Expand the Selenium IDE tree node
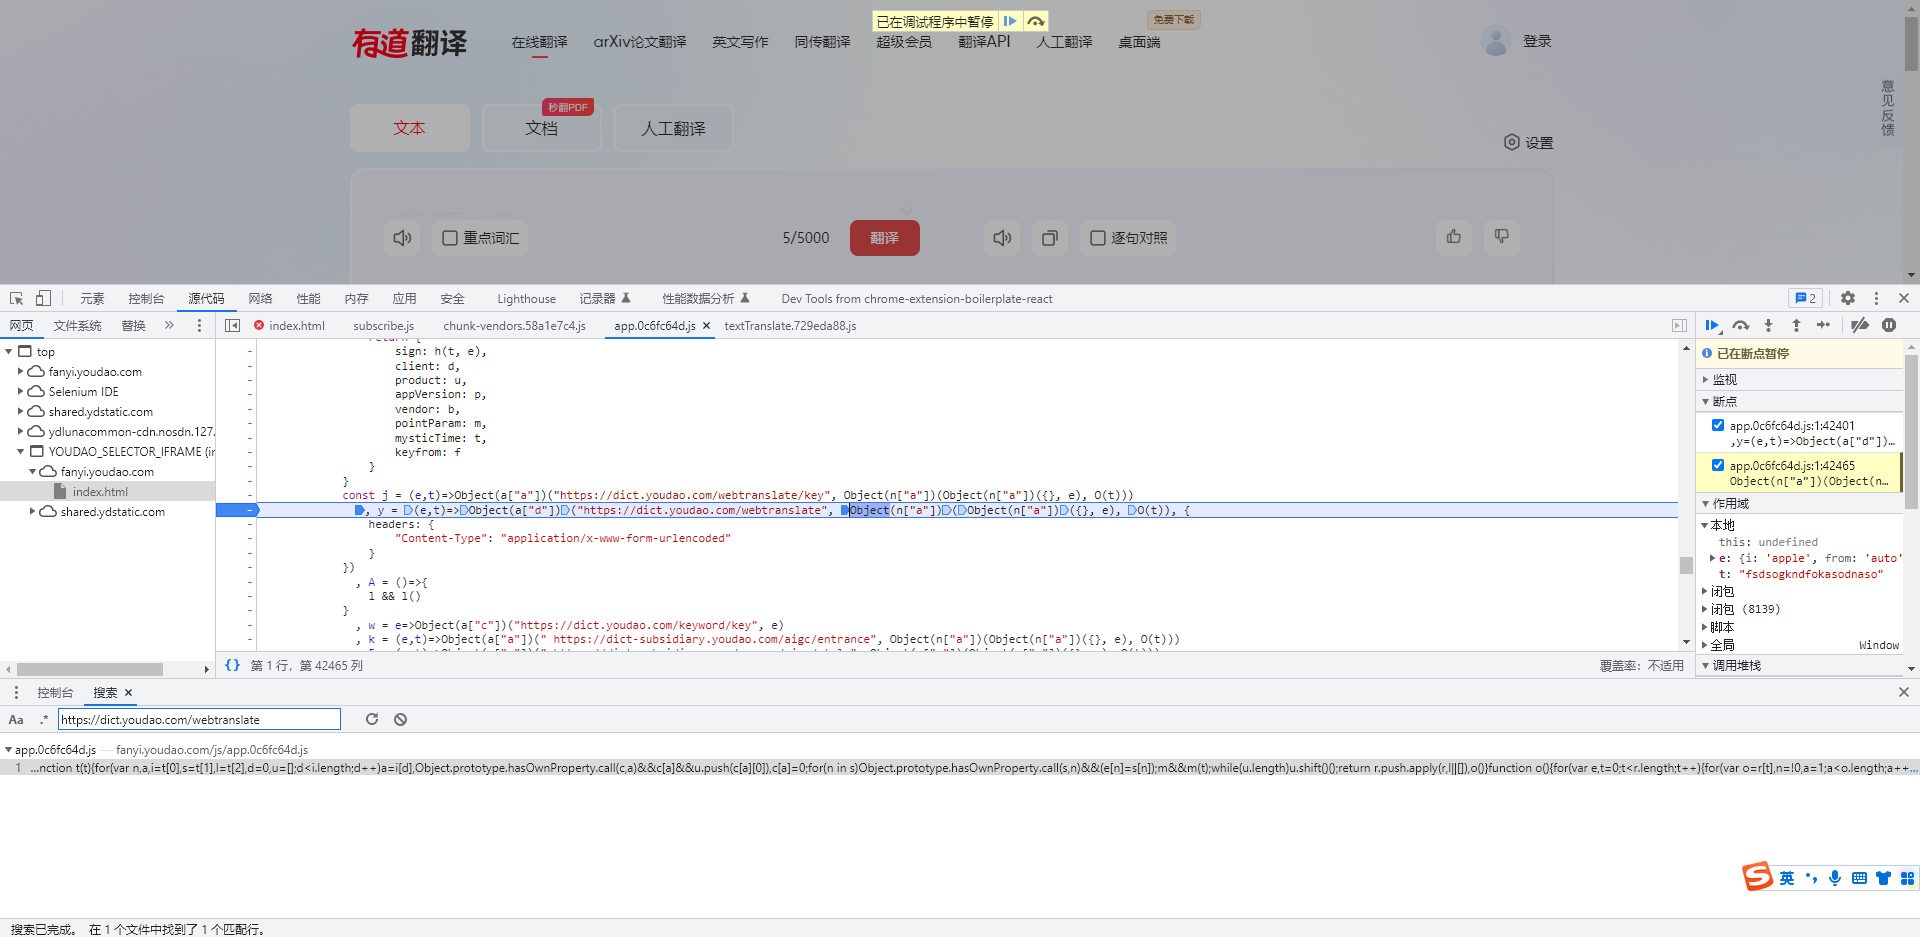The image size is (1920, 937). point(20,392)
